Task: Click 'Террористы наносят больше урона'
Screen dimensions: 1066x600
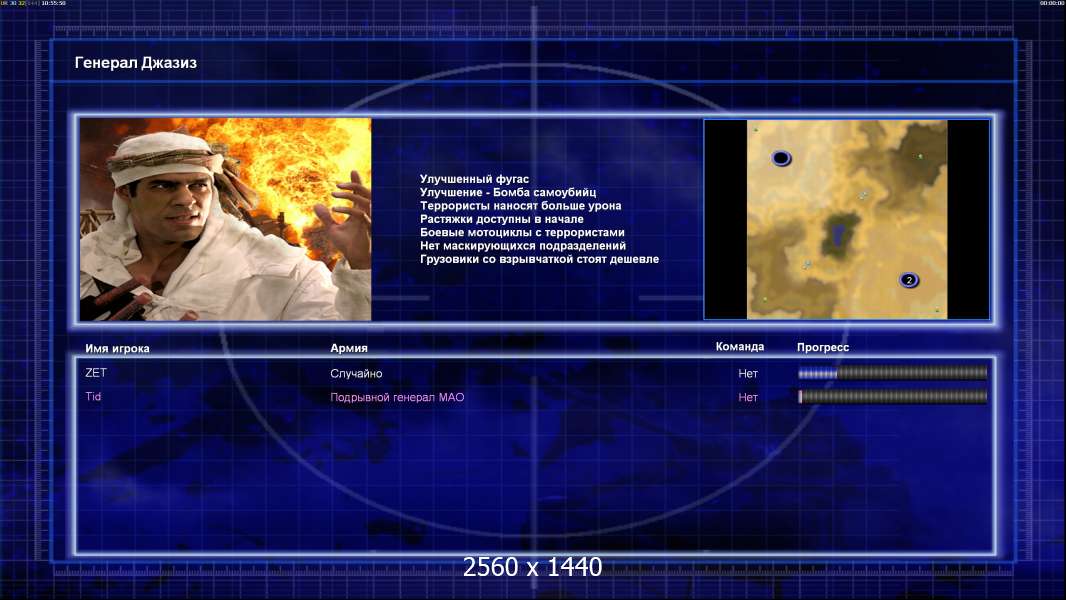Action: pyautogui.click(x=520, y=206)
